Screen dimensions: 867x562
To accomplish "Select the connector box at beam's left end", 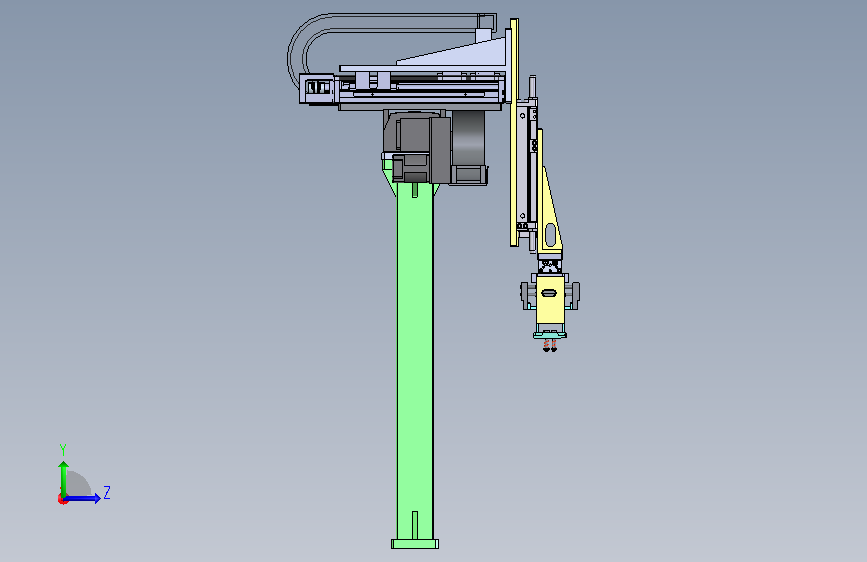I will (317, 89).
